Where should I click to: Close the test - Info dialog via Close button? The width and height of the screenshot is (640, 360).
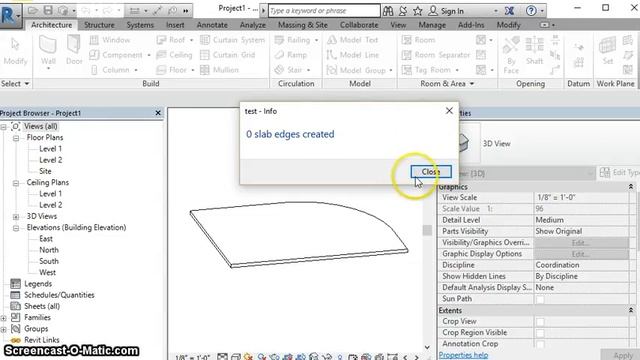coord(431,172)
